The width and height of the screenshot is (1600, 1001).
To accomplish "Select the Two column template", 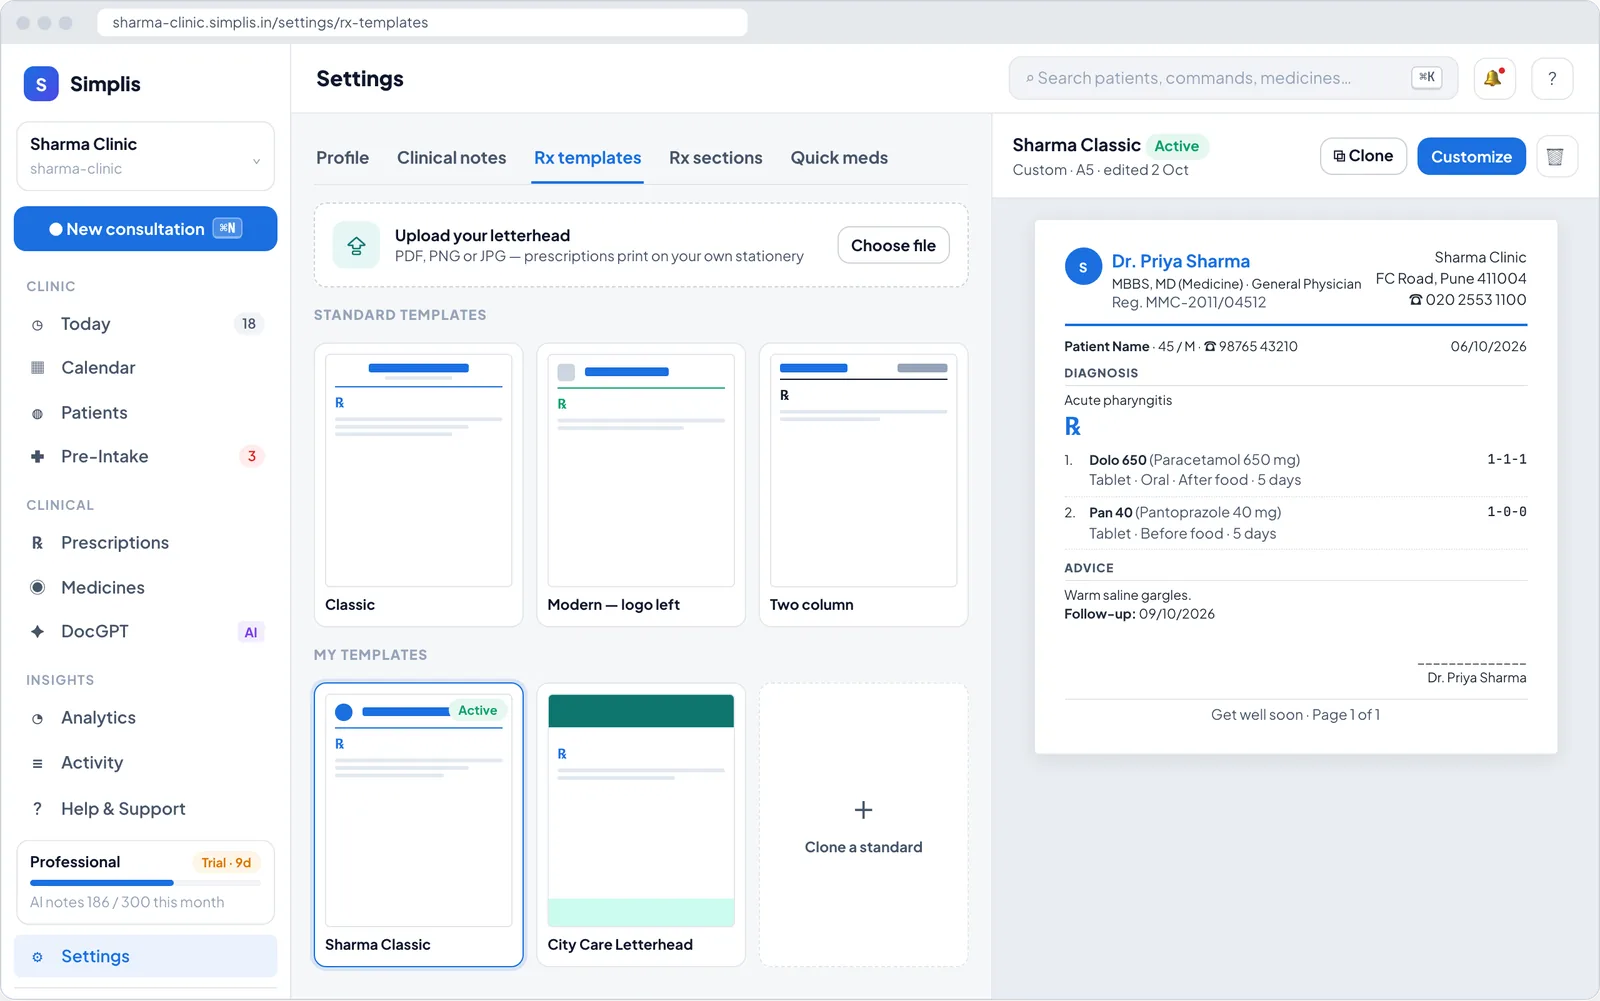I will coord(863,485).
